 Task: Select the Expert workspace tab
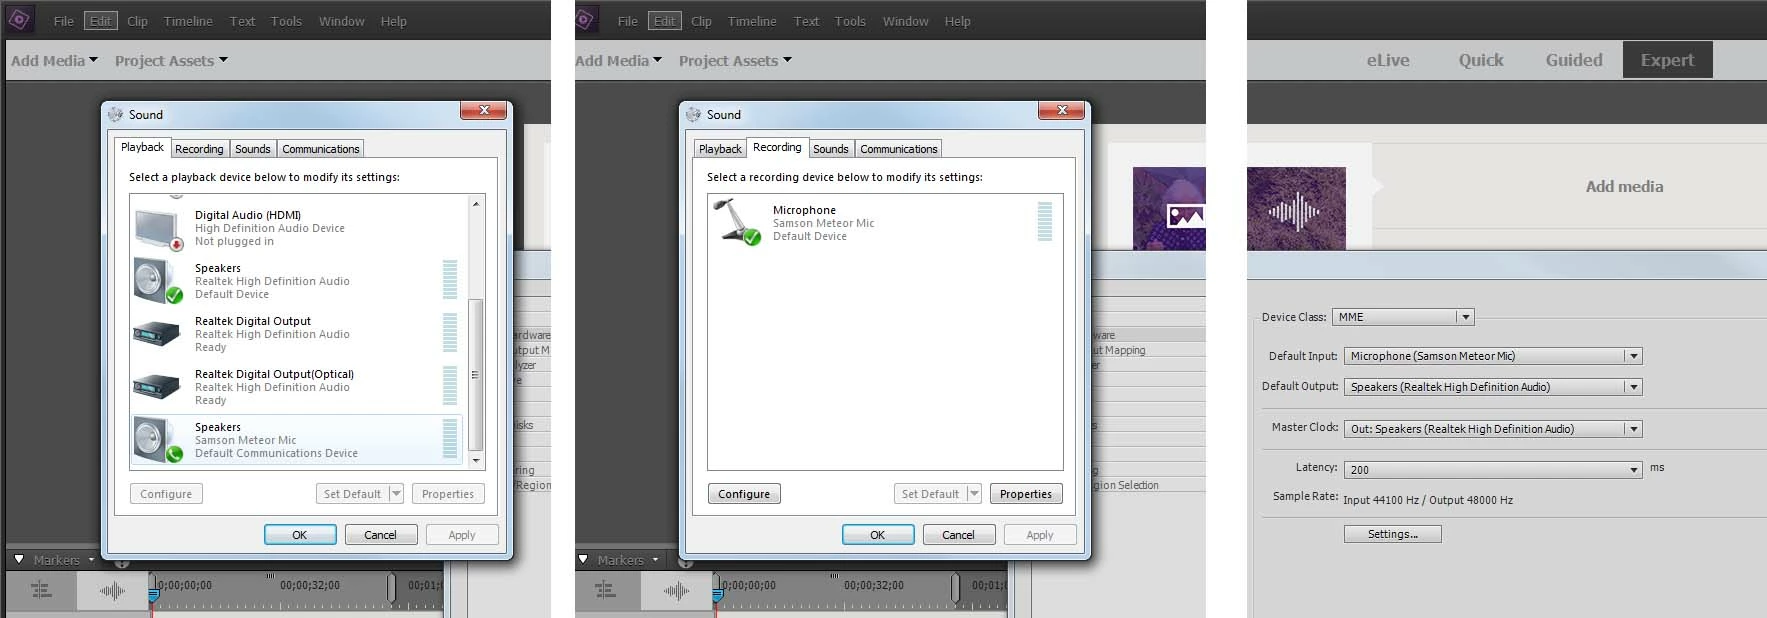[1667, 60]
